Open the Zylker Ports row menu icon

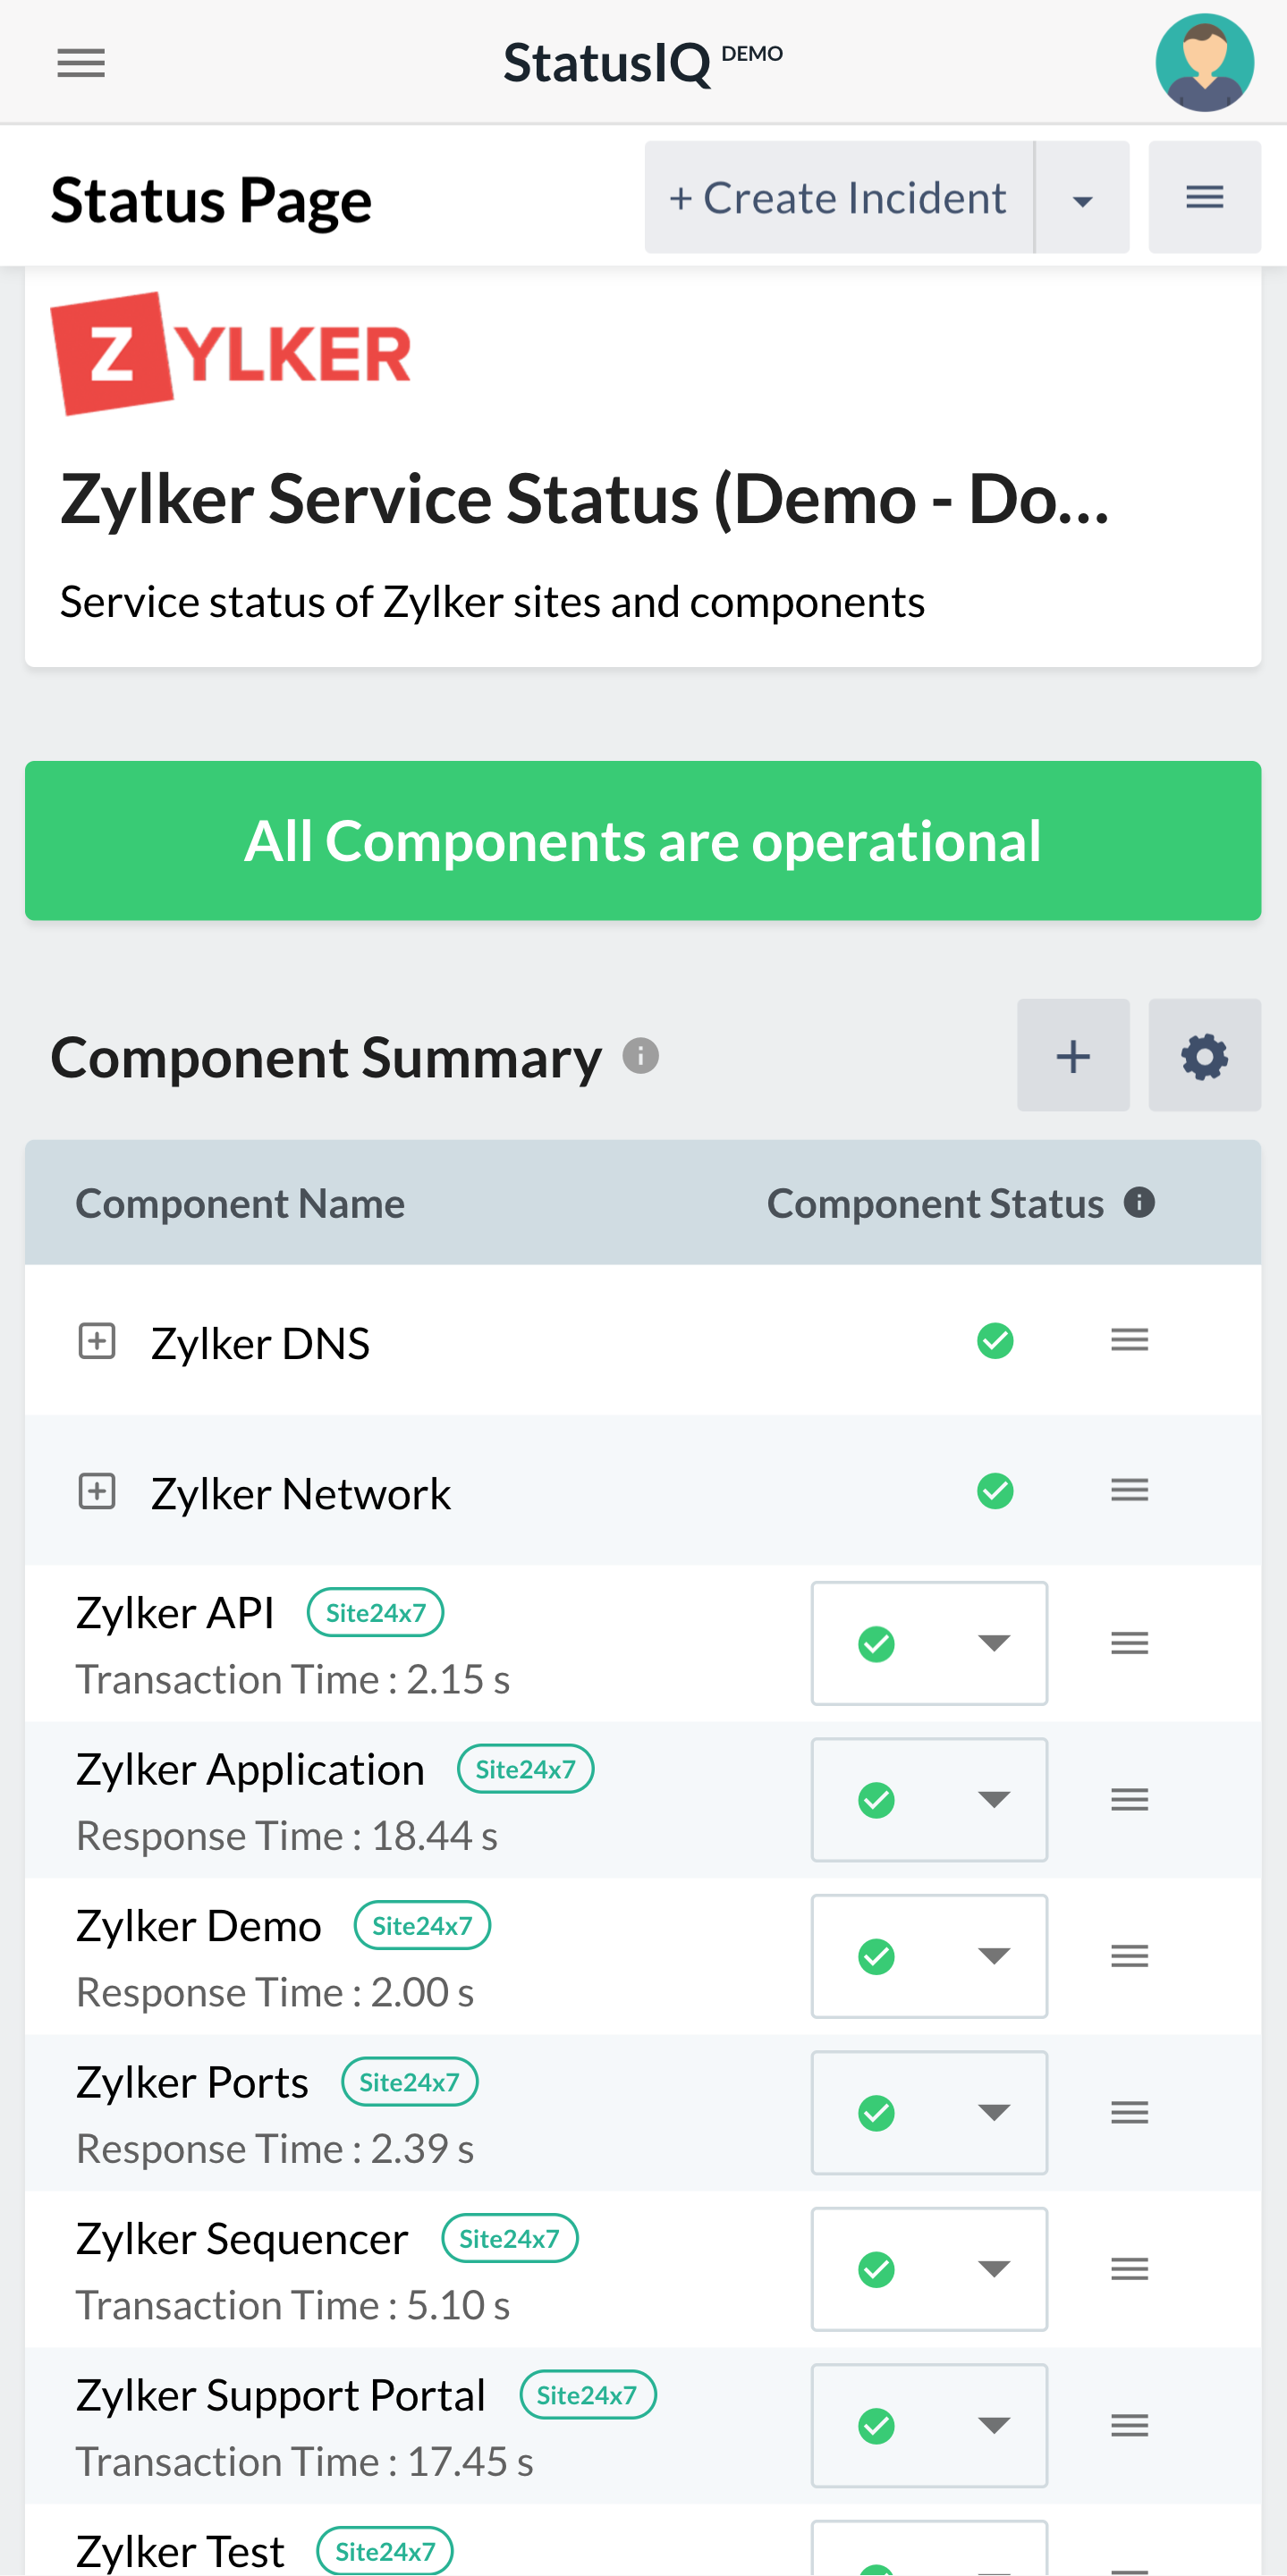[1129, 2112]
